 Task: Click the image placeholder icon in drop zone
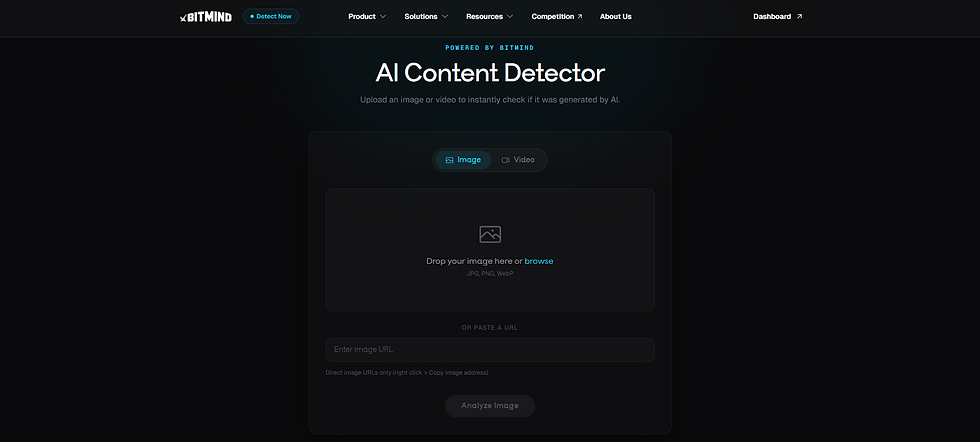(490, 234)
